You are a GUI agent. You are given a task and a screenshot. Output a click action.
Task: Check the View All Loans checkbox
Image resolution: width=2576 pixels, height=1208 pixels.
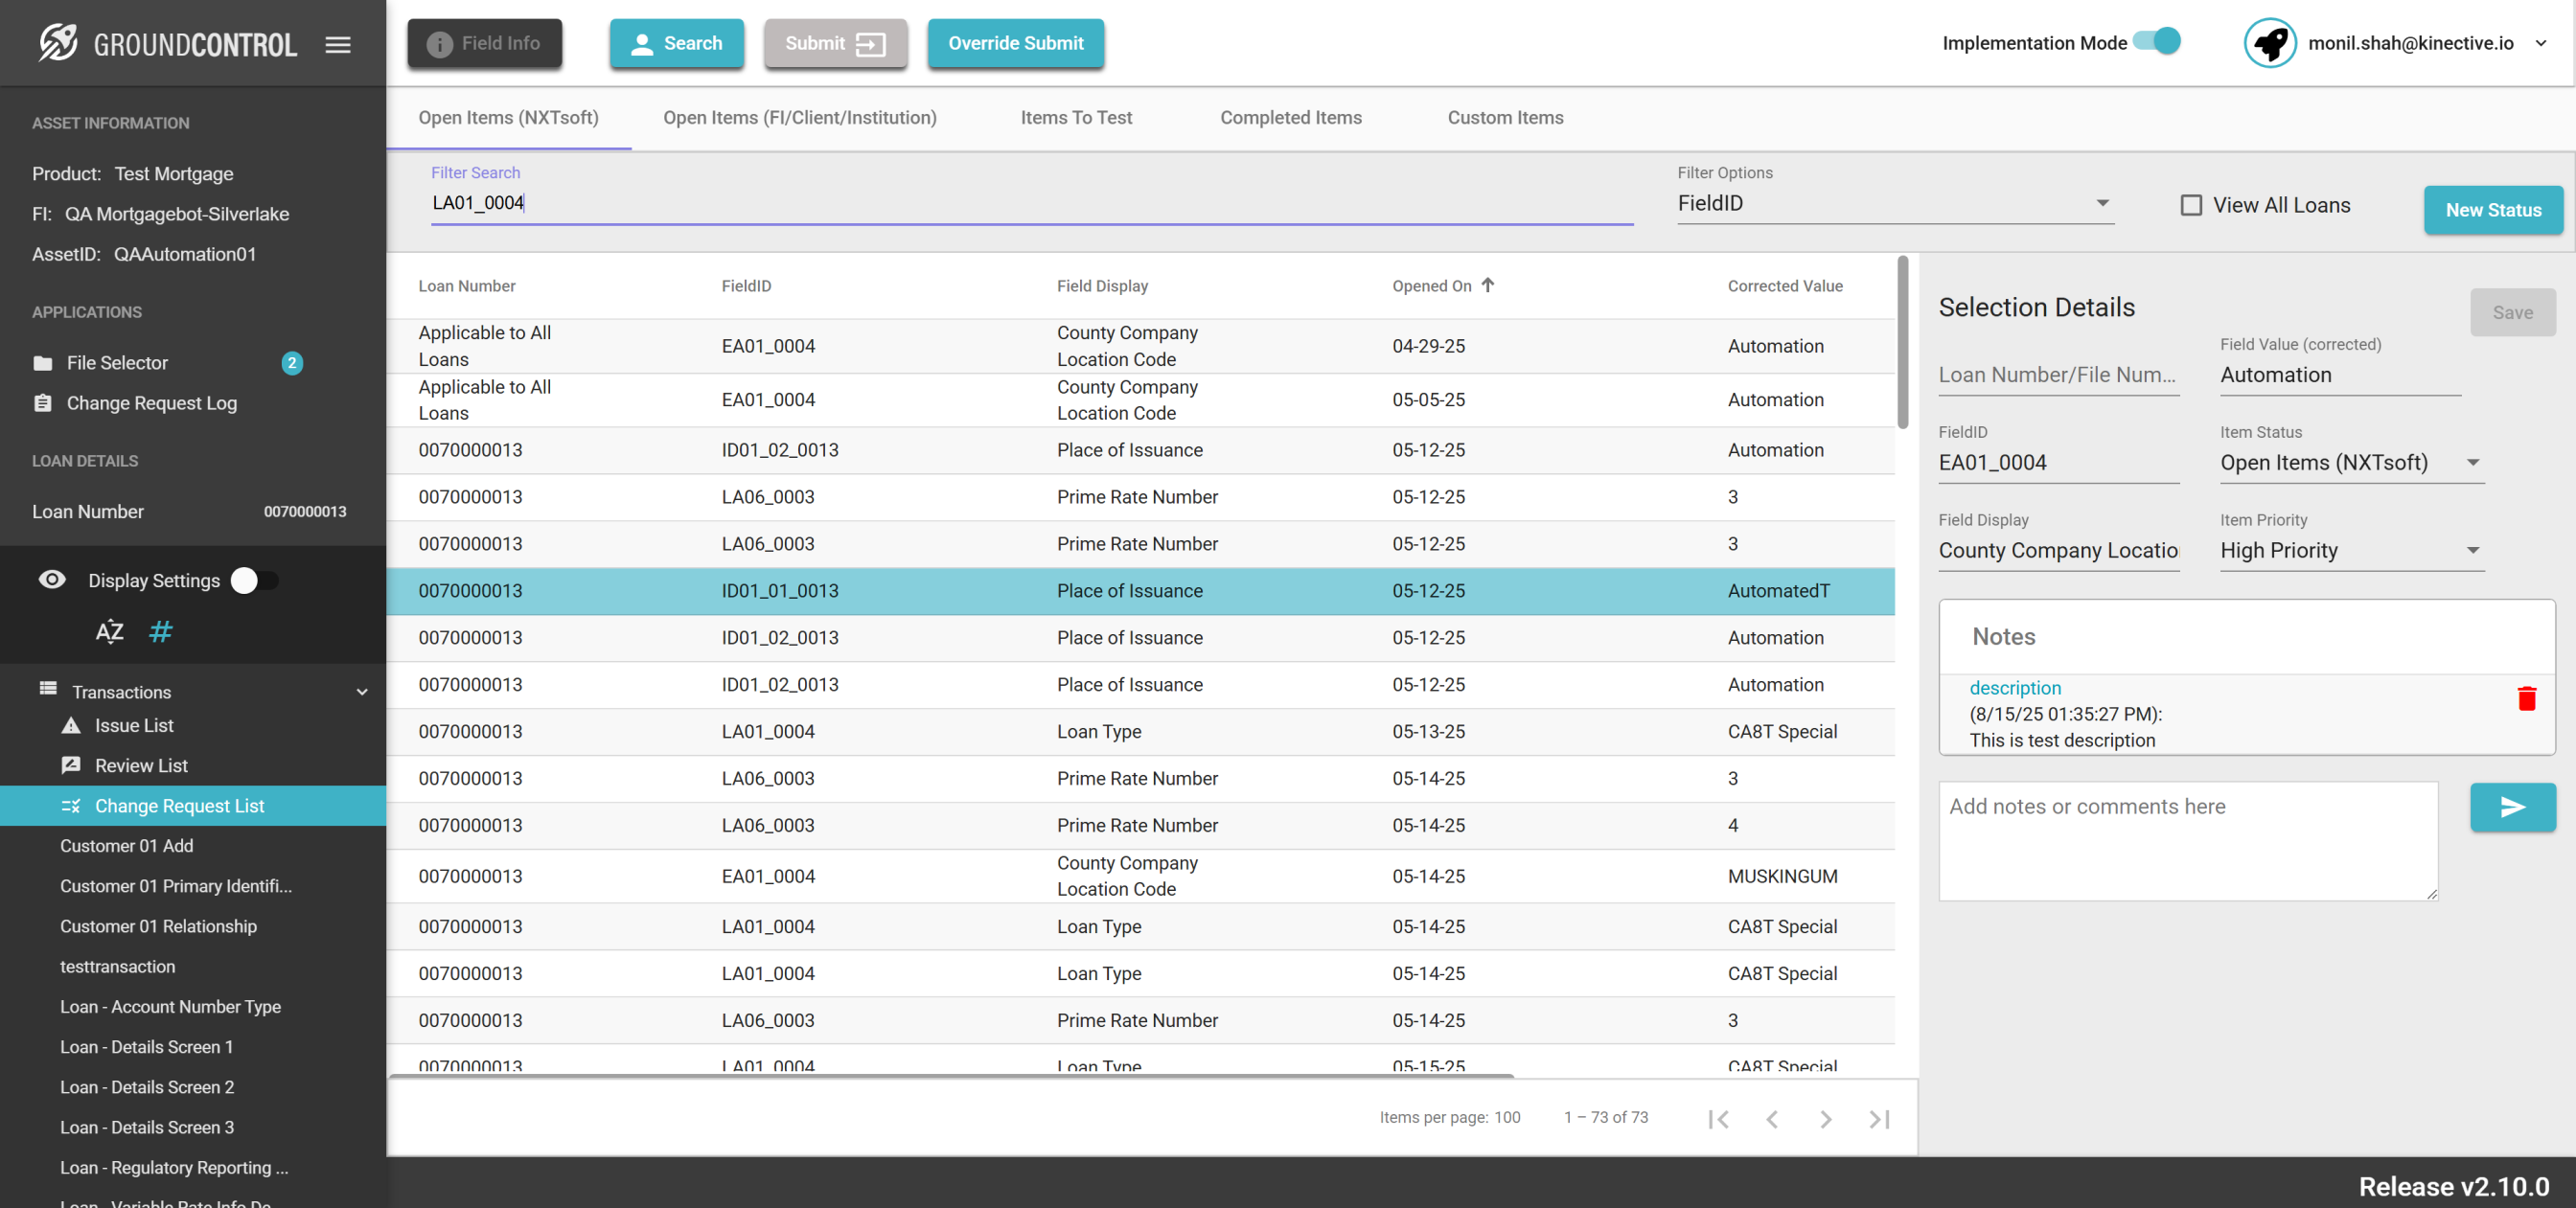(x=2191, y=205)
